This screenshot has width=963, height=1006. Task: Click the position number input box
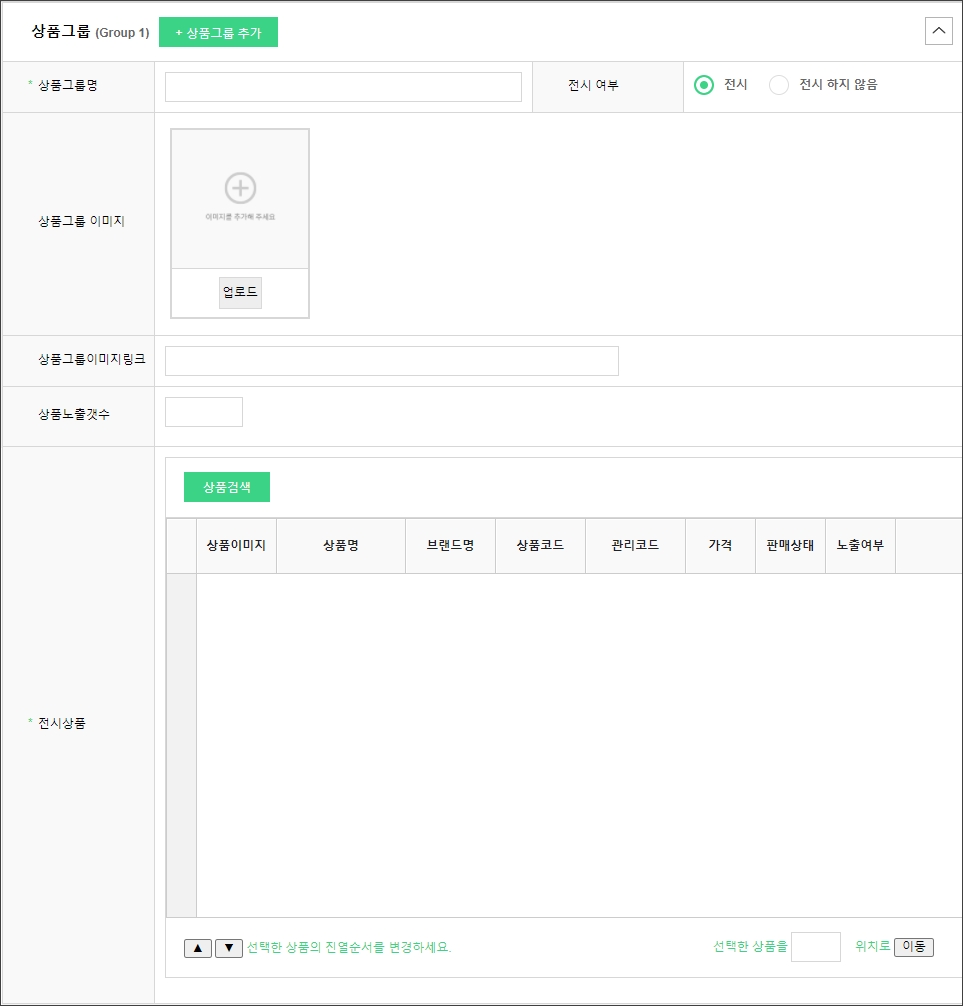(815, 947)
